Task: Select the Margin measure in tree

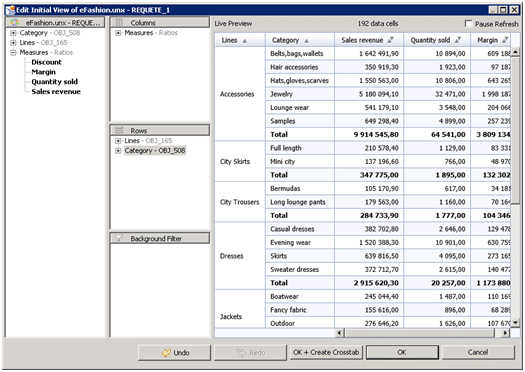Action: (44, 72)
